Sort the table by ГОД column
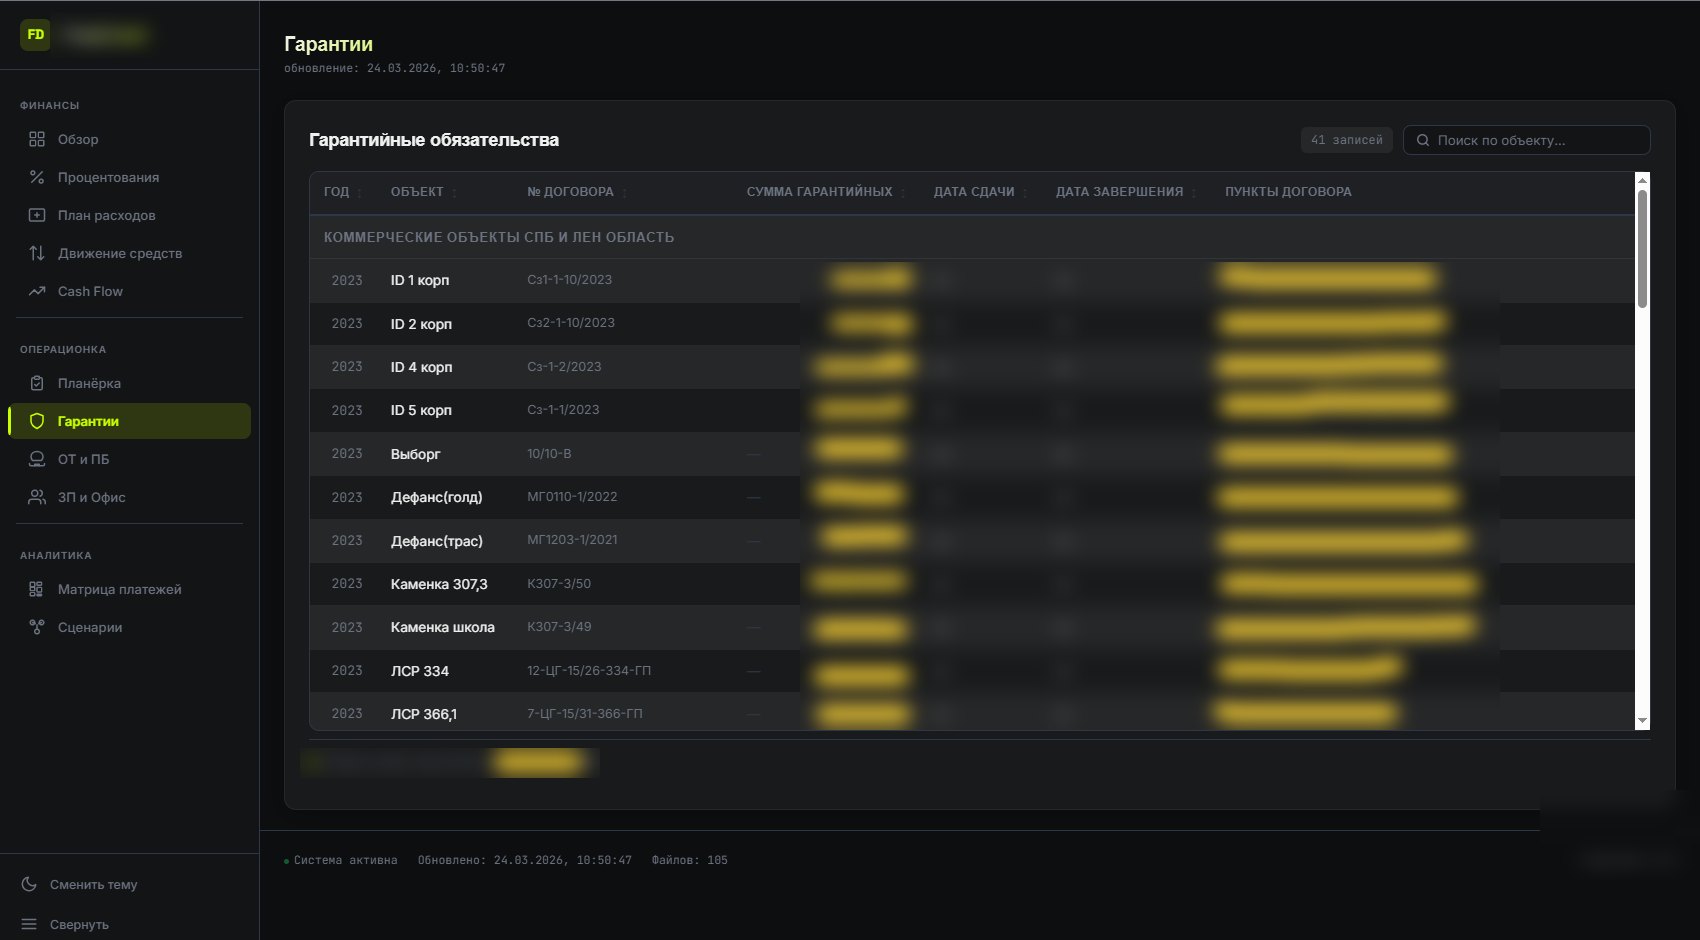 click(343, 192)
